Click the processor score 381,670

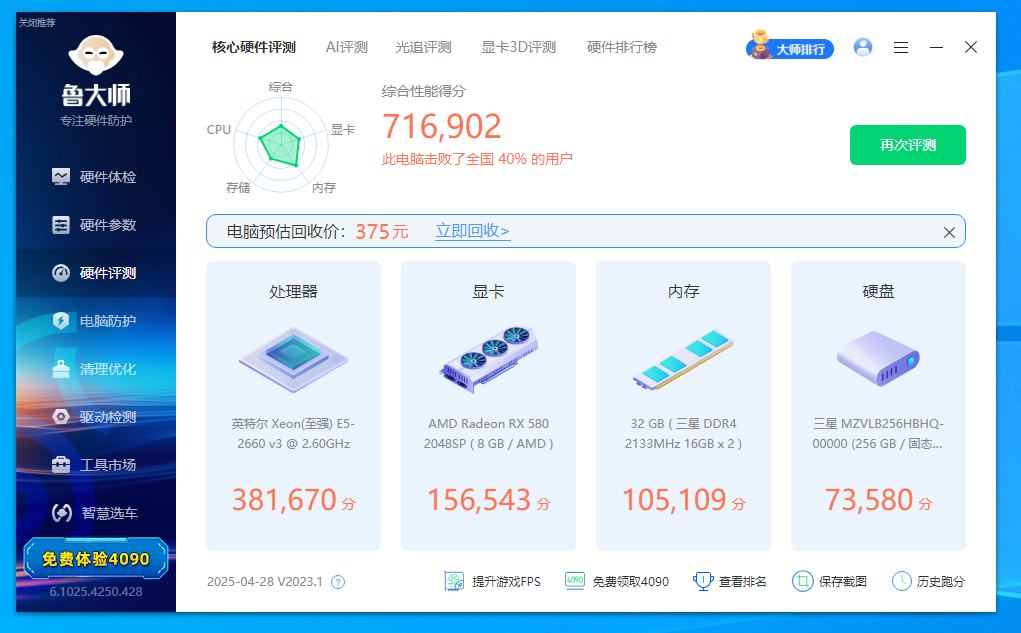[x=285, y=500]
